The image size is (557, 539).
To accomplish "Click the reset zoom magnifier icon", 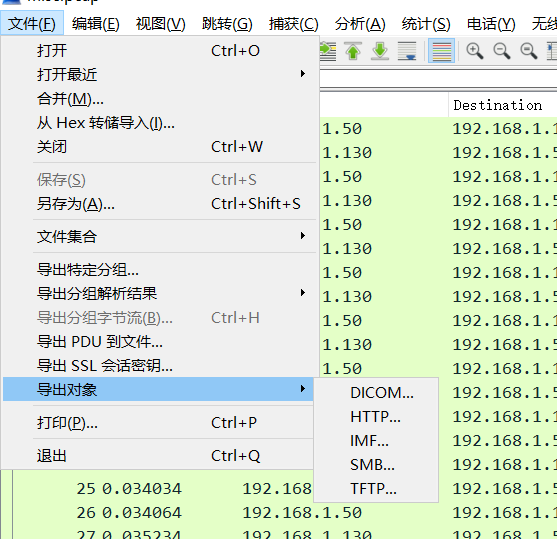I will pyautogui.click(x=529, y=51).
